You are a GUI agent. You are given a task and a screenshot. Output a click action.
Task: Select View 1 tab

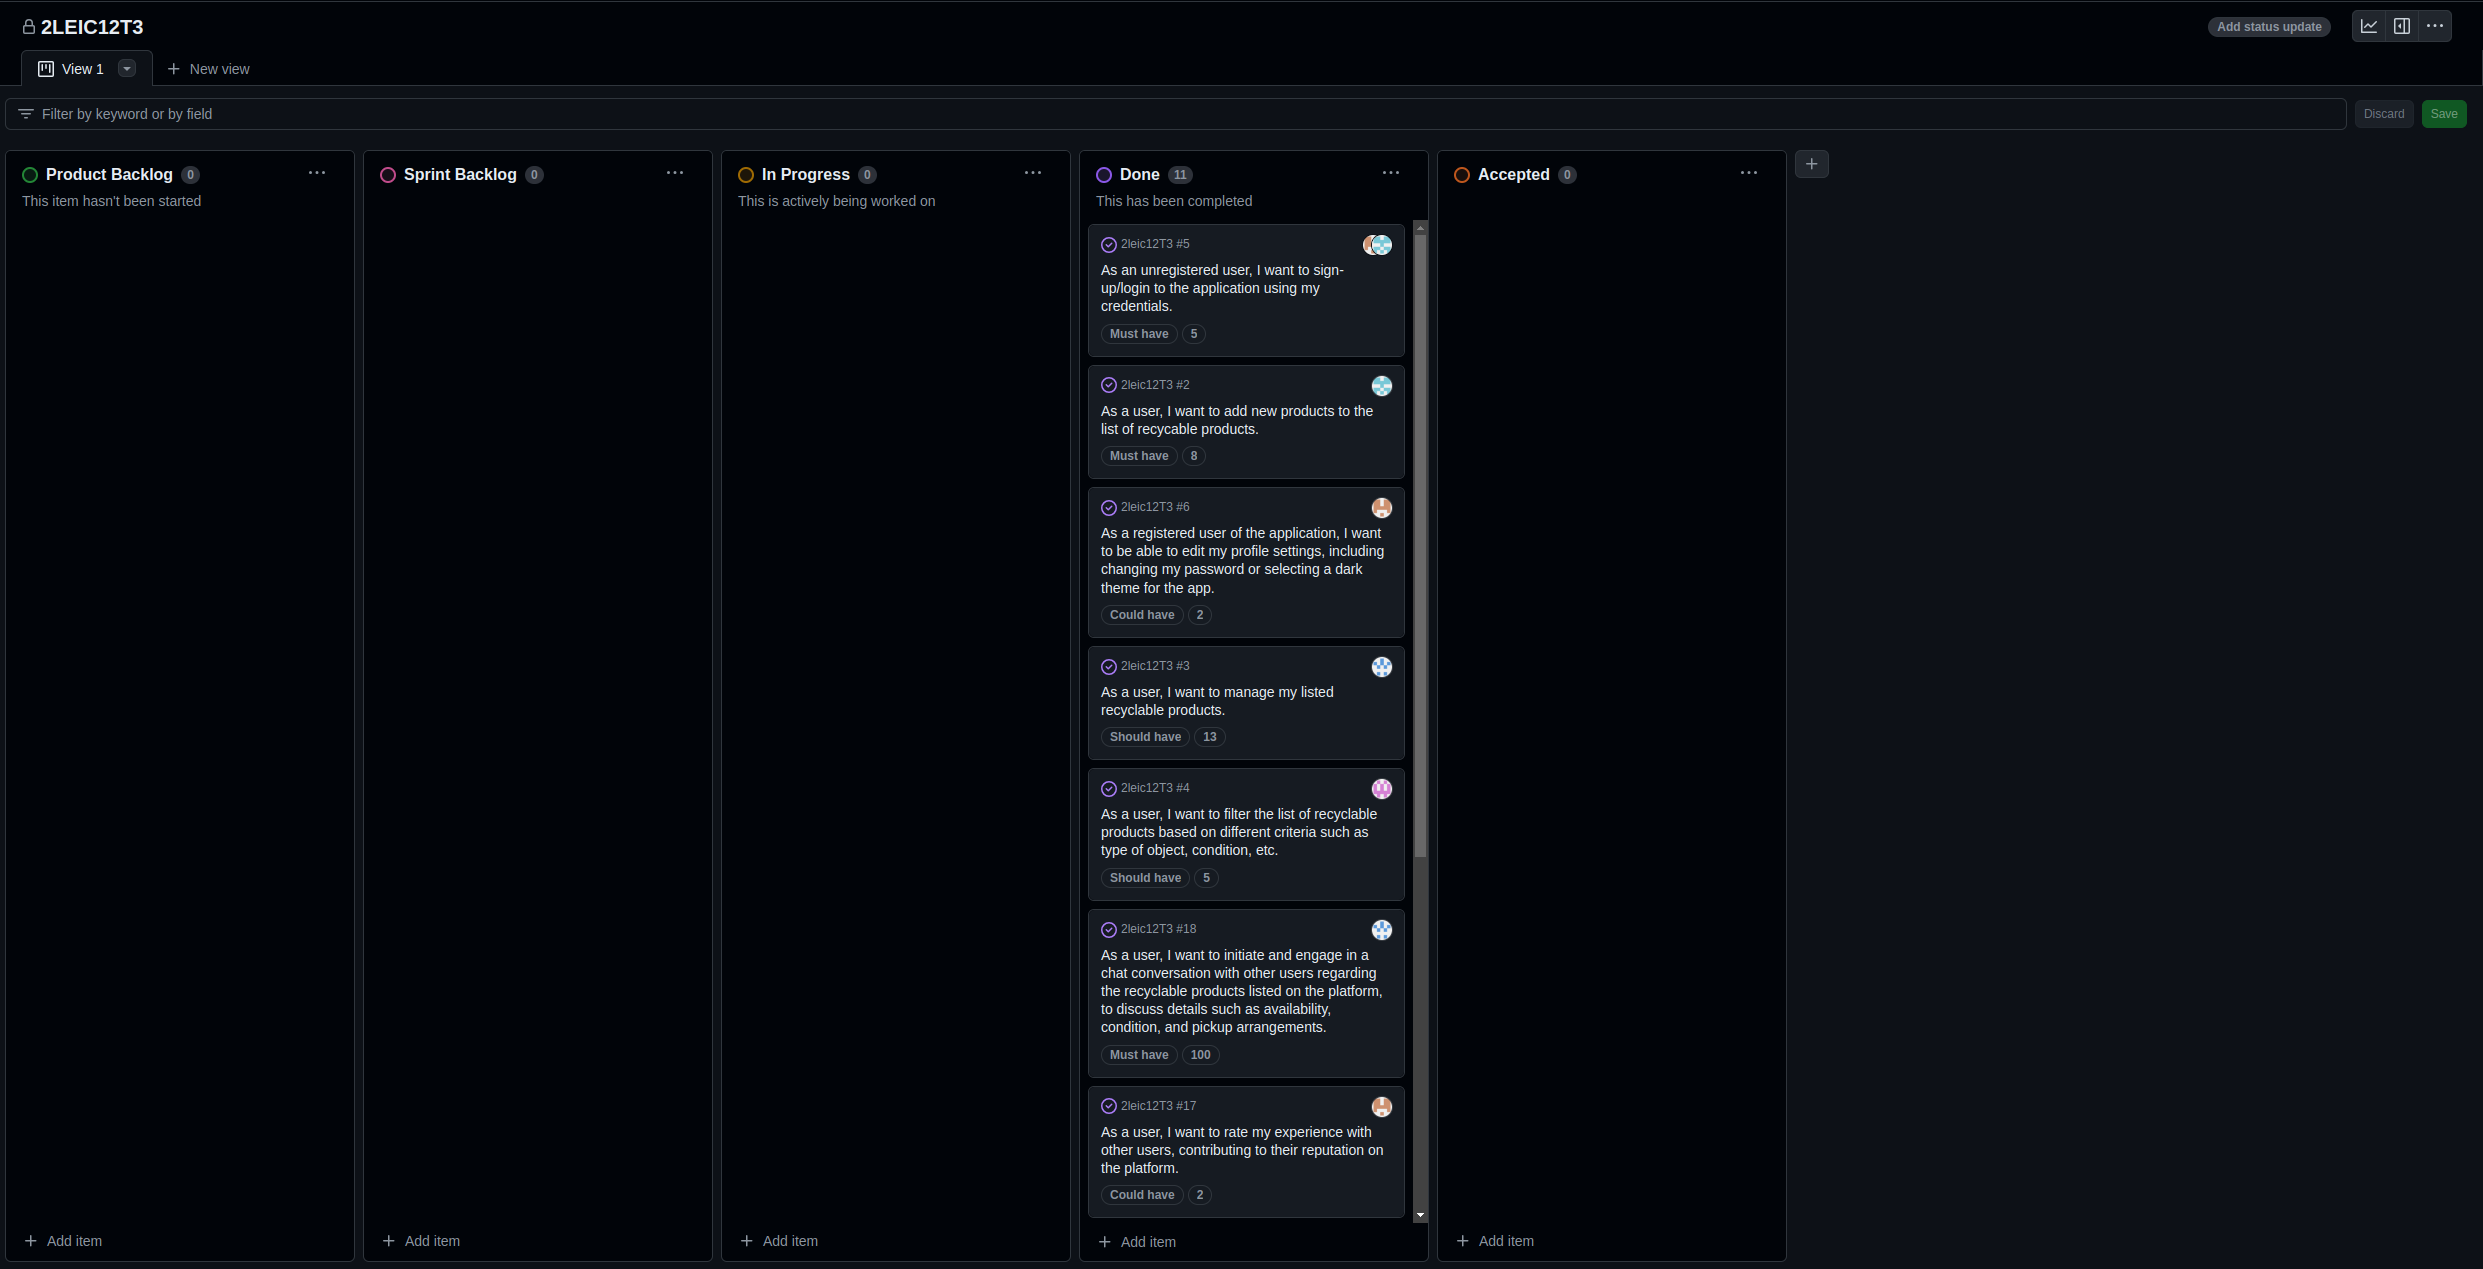pos(81,68)
